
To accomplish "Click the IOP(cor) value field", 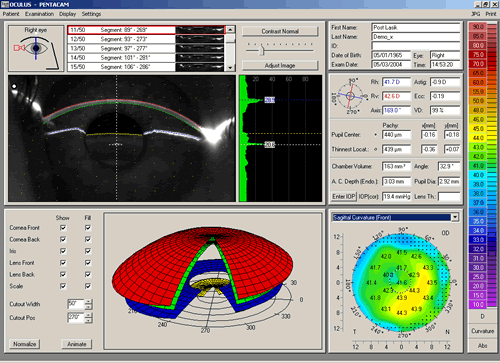I will [x=396, y=196].
